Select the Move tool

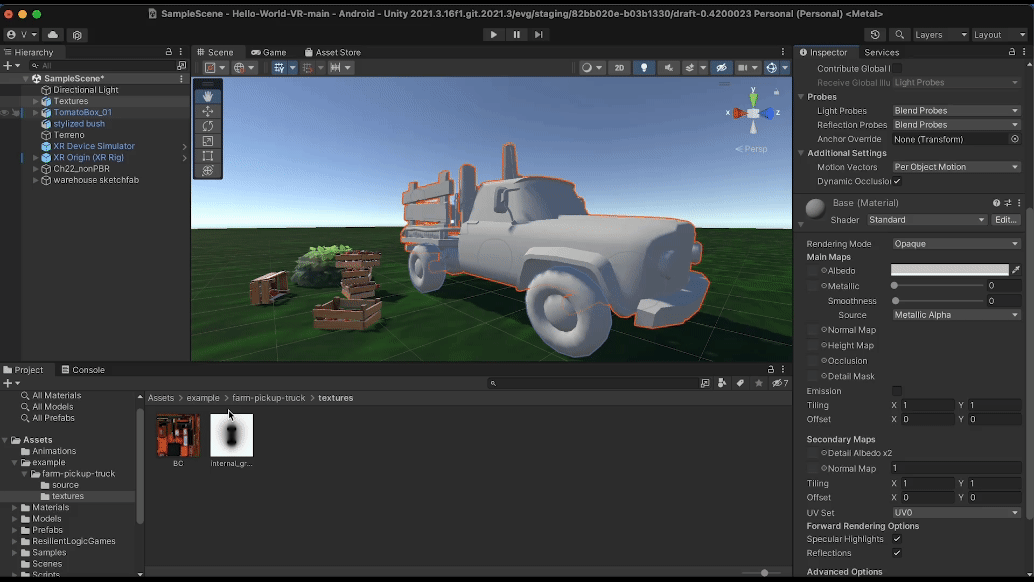point(208,111)
